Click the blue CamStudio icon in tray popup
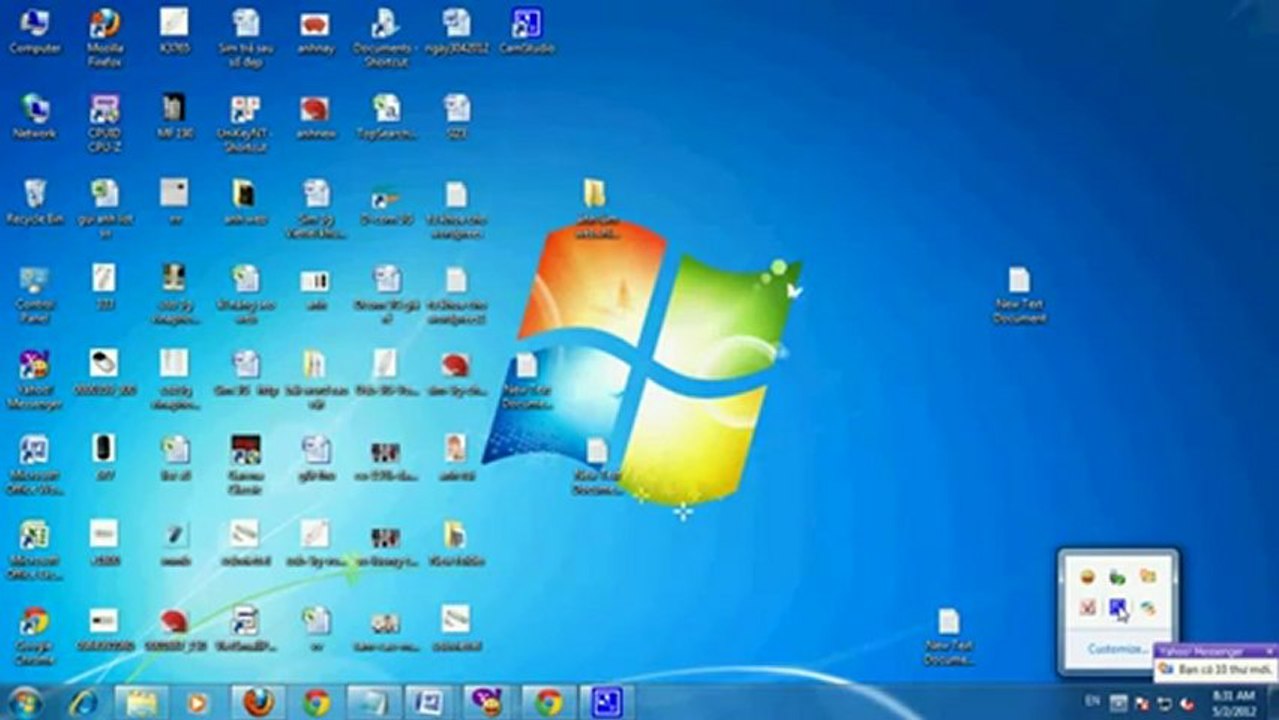This screenshot has width=1279, height=720. [x=1118, y=606]
